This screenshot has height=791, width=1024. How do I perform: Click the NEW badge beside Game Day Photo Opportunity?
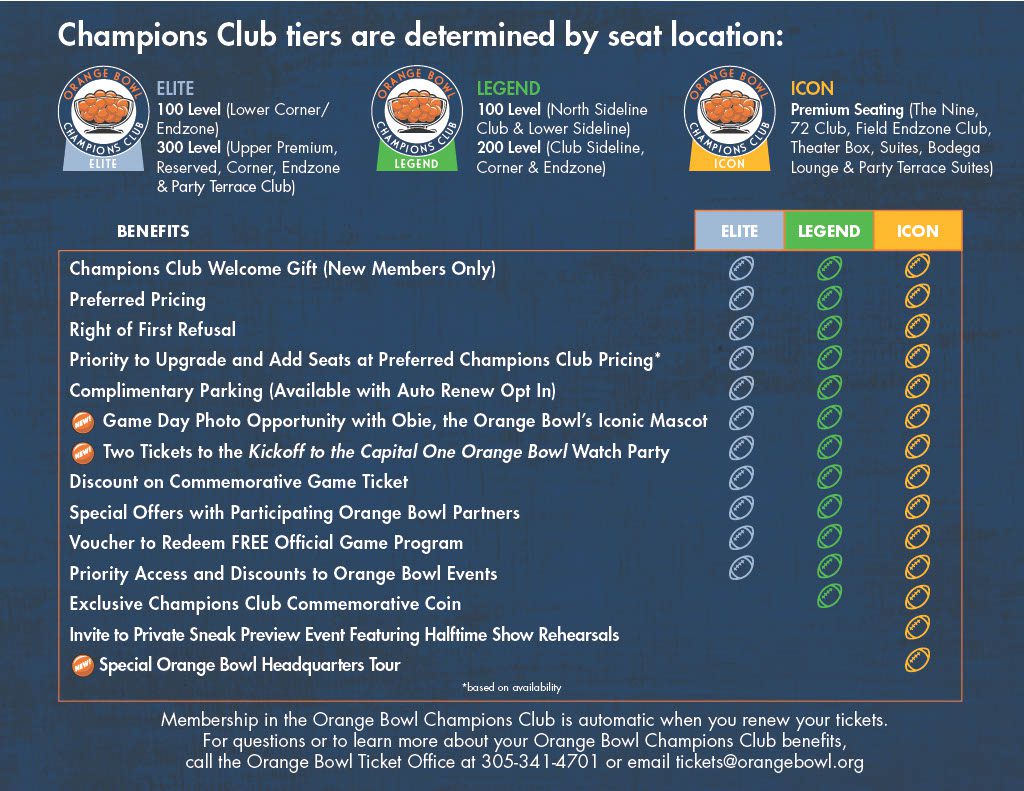point(83,421)
